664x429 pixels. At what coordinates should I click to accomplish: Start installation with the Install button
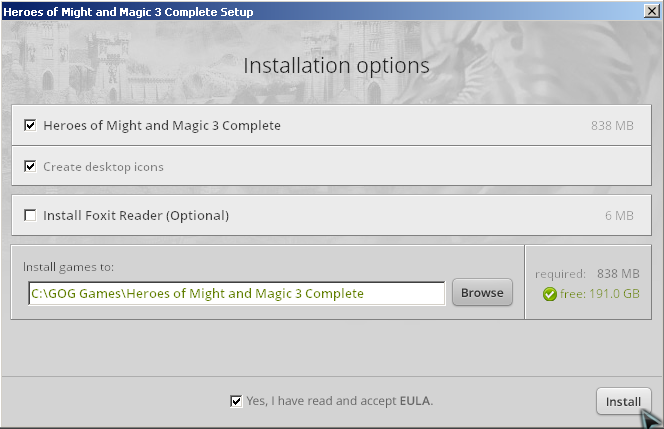(x=623, y=401)
